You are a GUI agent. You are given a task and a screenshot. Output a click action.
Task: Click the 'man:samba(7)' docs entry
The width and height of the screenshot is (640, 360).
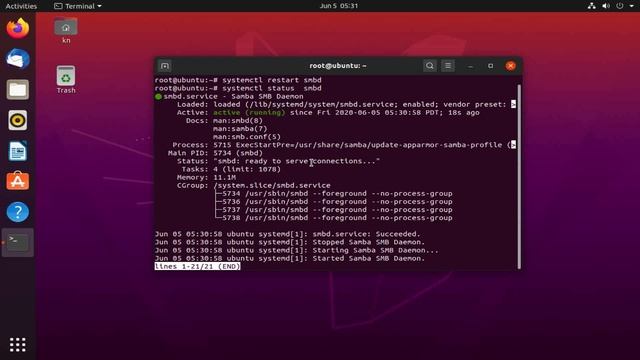pos(240,129)
